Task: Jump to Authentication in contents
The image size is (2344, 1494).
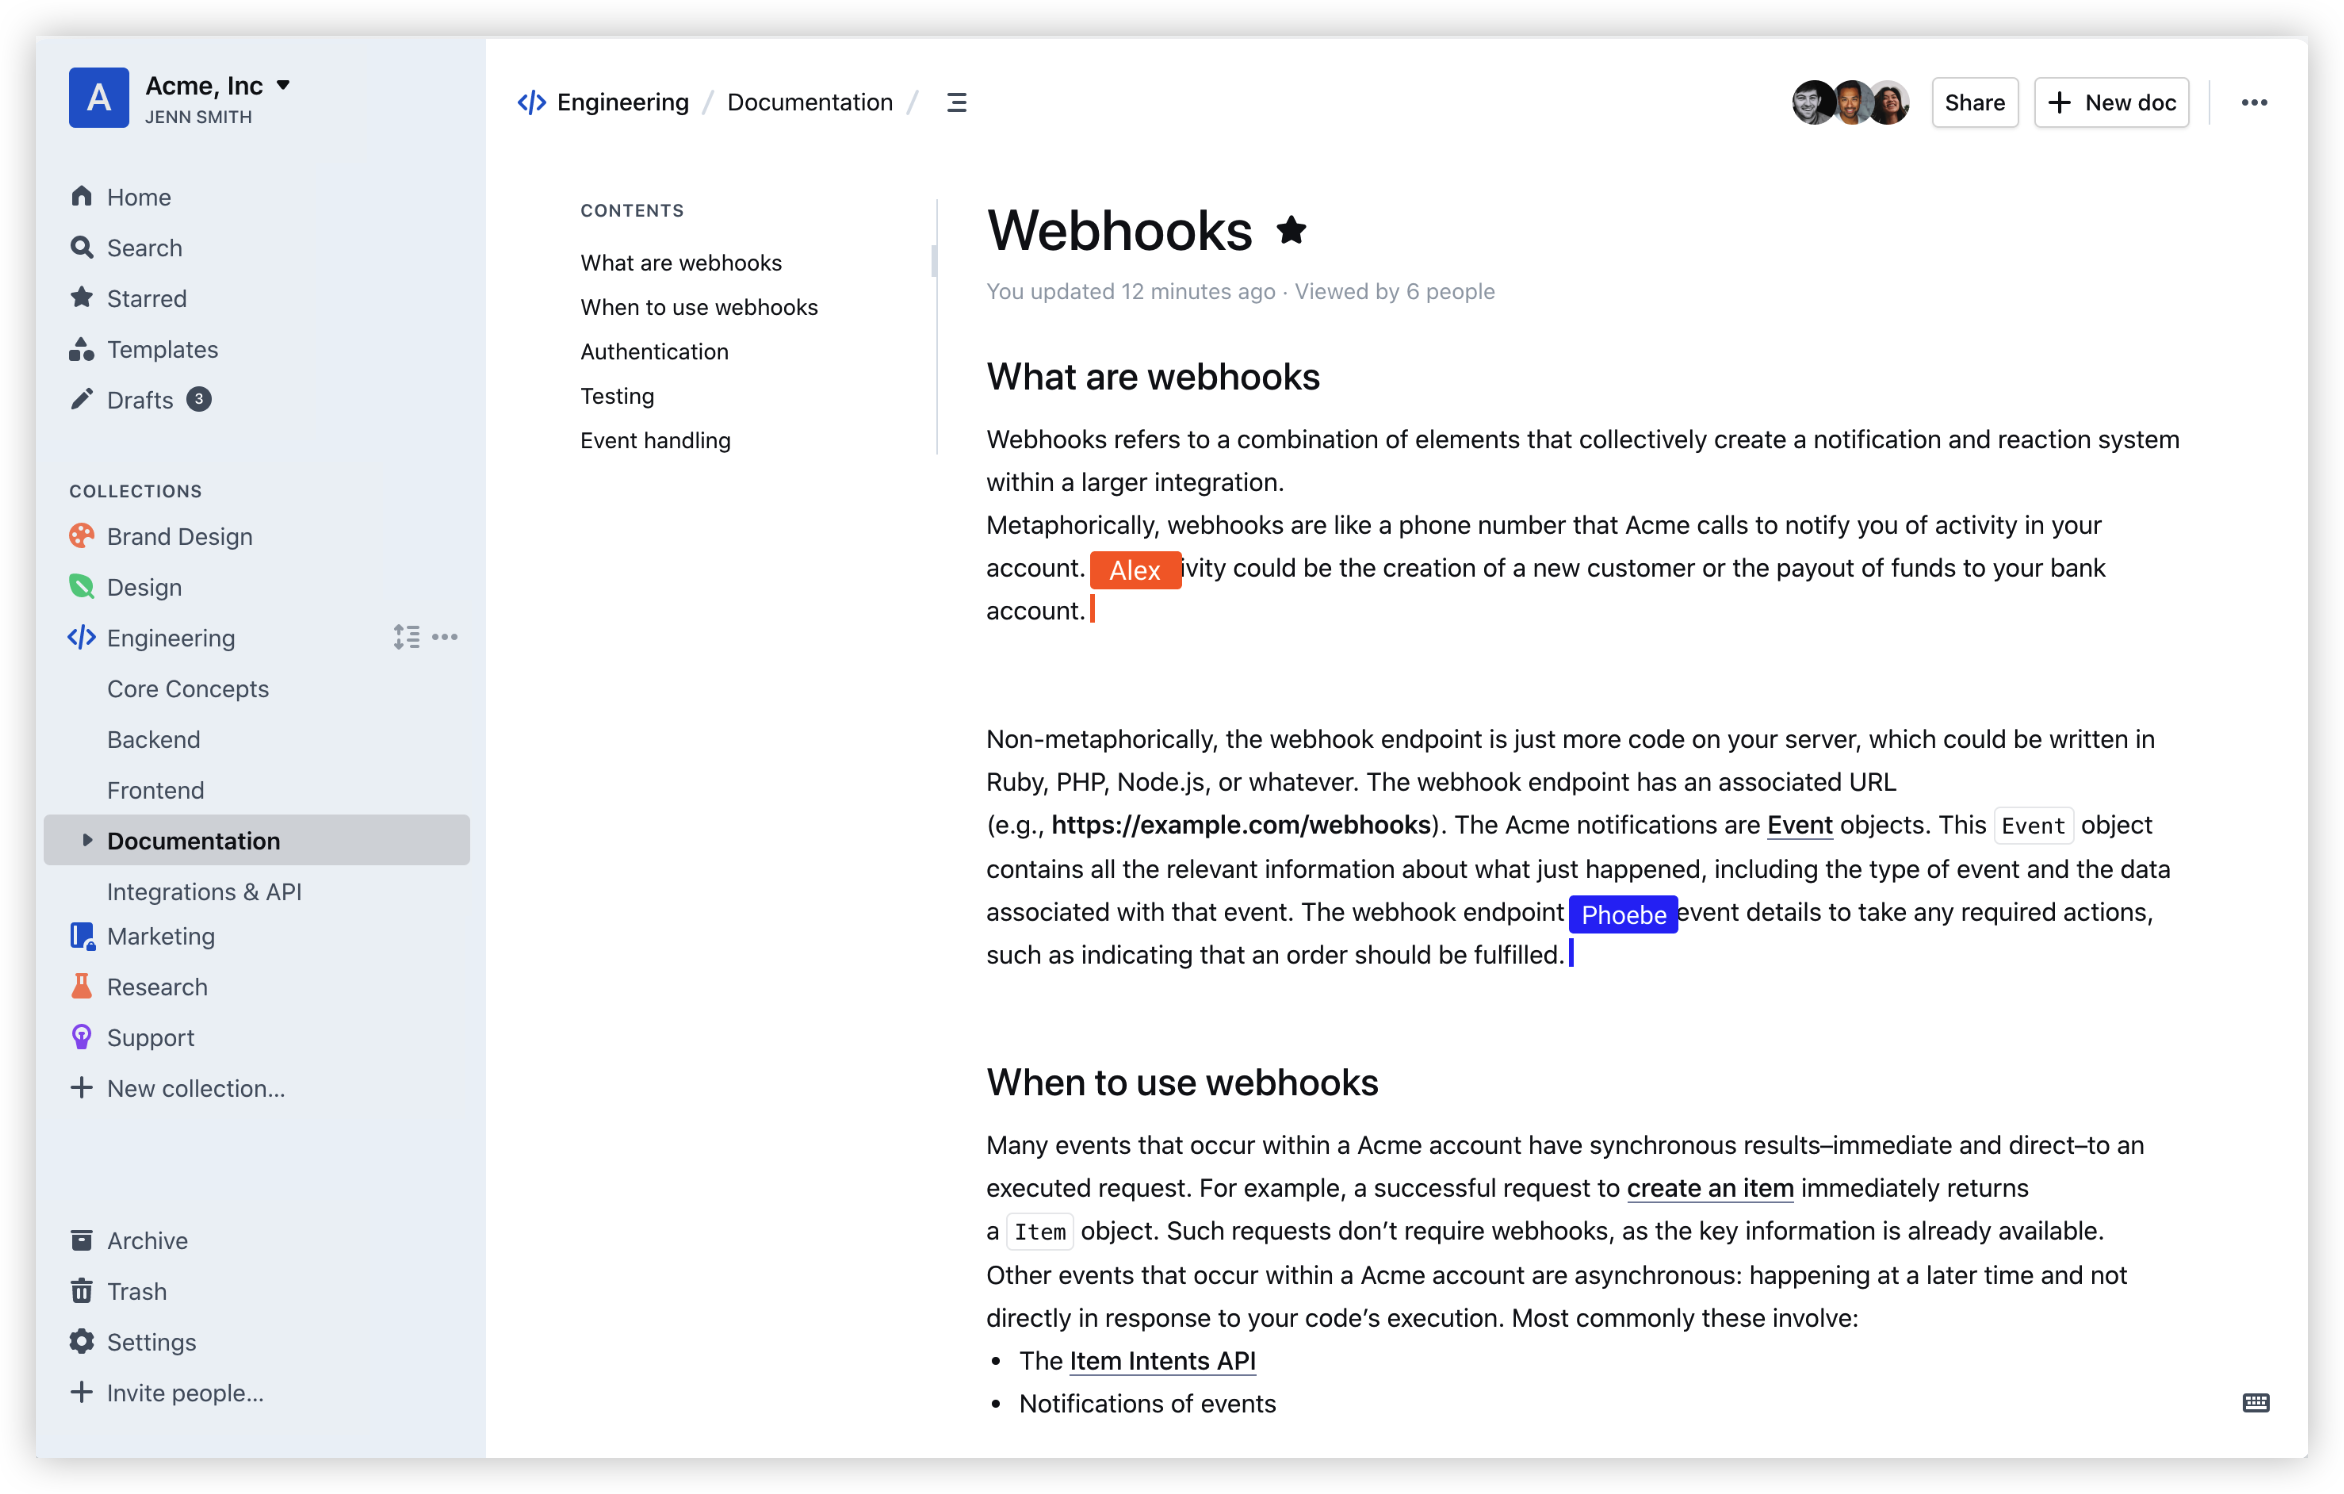Action: [x=654, y=352]
